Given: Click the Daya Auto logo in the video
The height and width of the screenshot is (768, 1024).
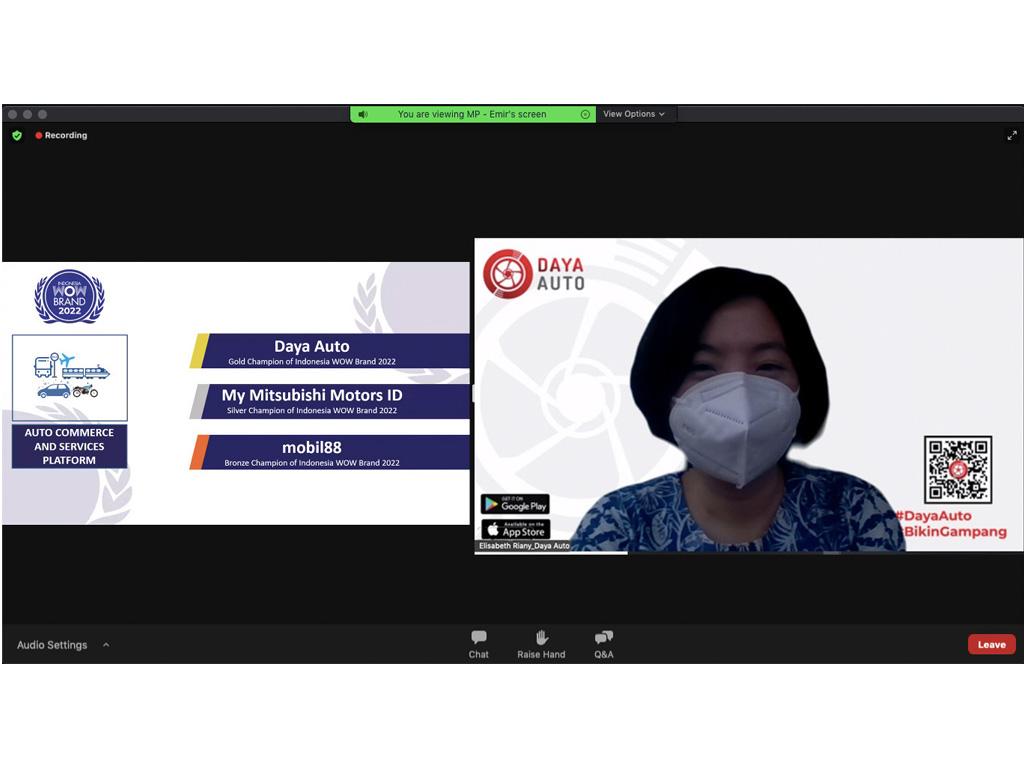Looking at the screenshot, I should click(x=534, y=274).
